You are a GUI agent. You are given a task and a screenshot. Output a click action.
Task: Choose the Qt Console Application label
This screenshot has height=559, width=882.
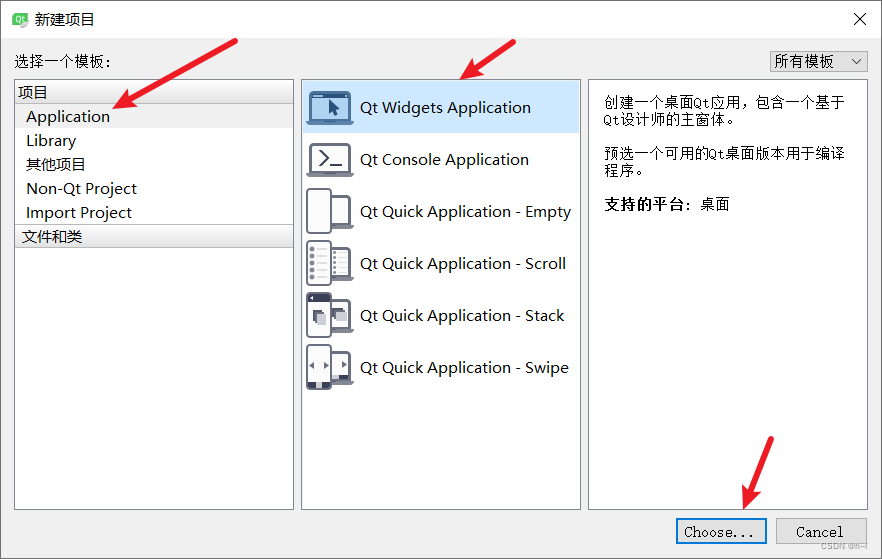click(444, 160)
